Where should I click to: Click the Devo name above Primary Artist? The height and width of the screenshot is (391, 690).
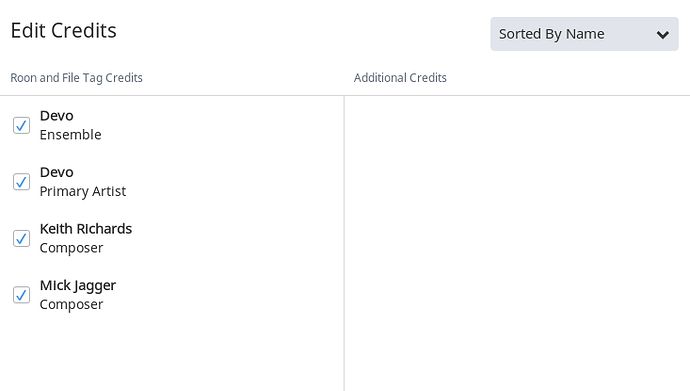point(56,172)
